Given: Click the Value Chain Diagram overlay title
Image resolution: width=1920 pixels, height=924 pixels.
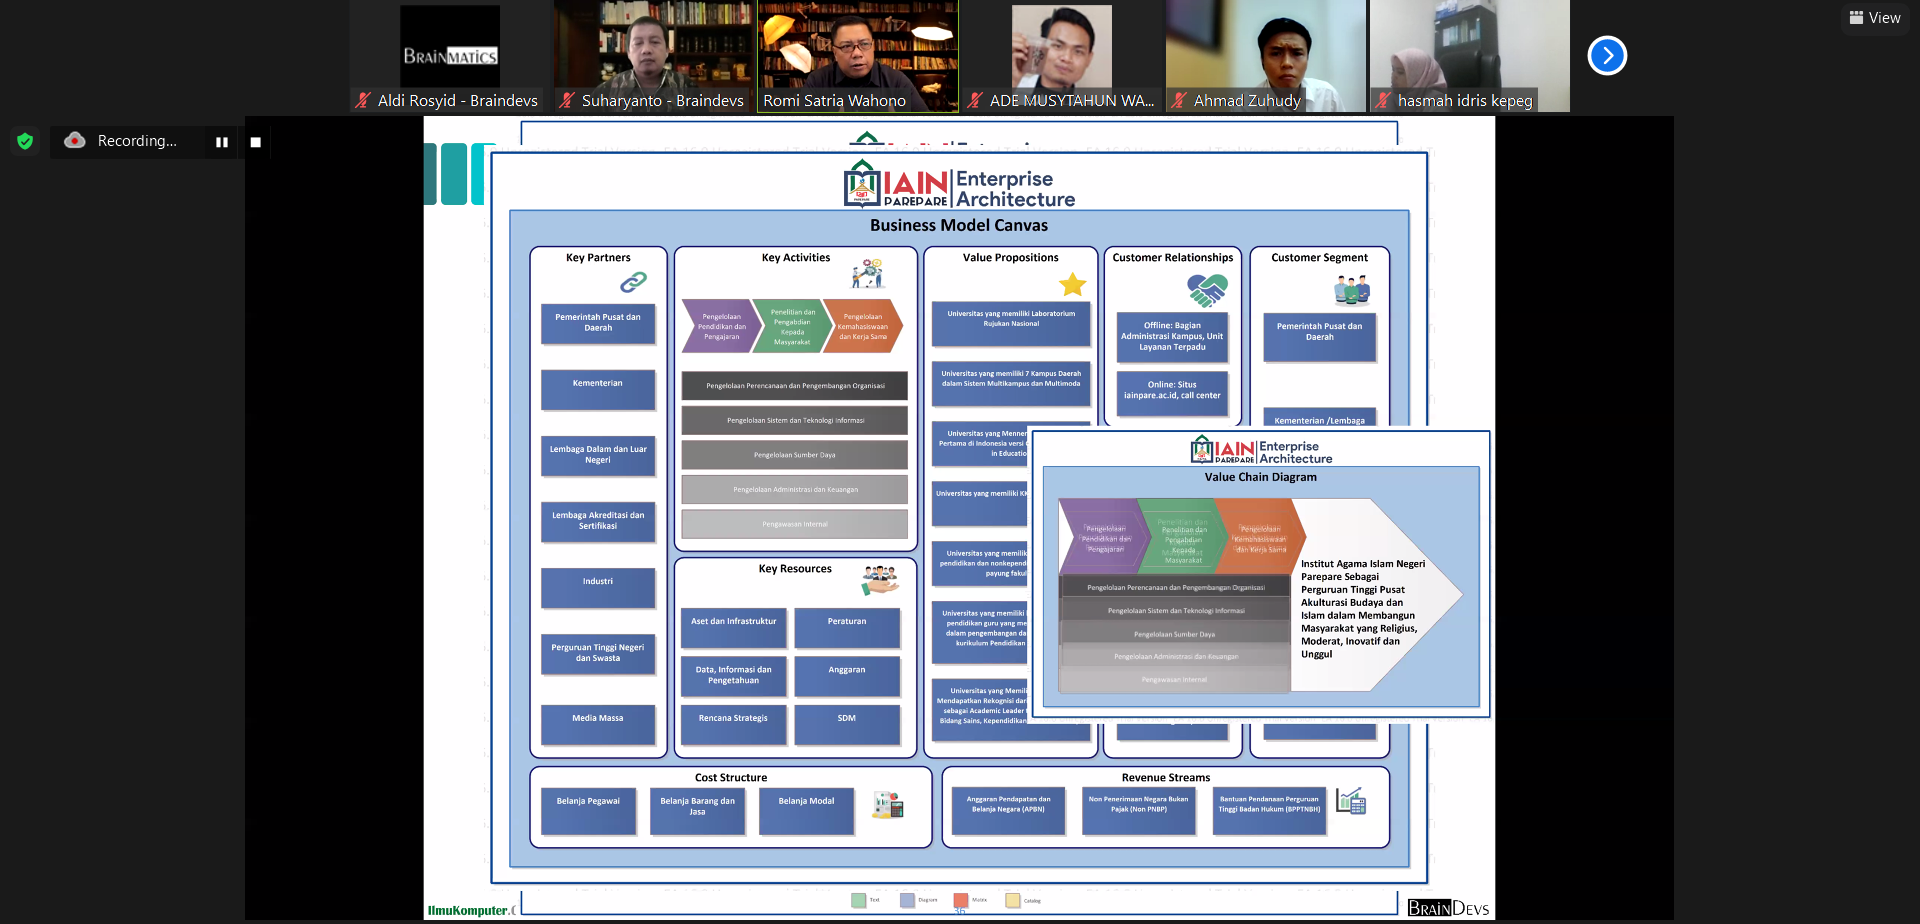Looking at the screenshot, I should click(1260, 477).
